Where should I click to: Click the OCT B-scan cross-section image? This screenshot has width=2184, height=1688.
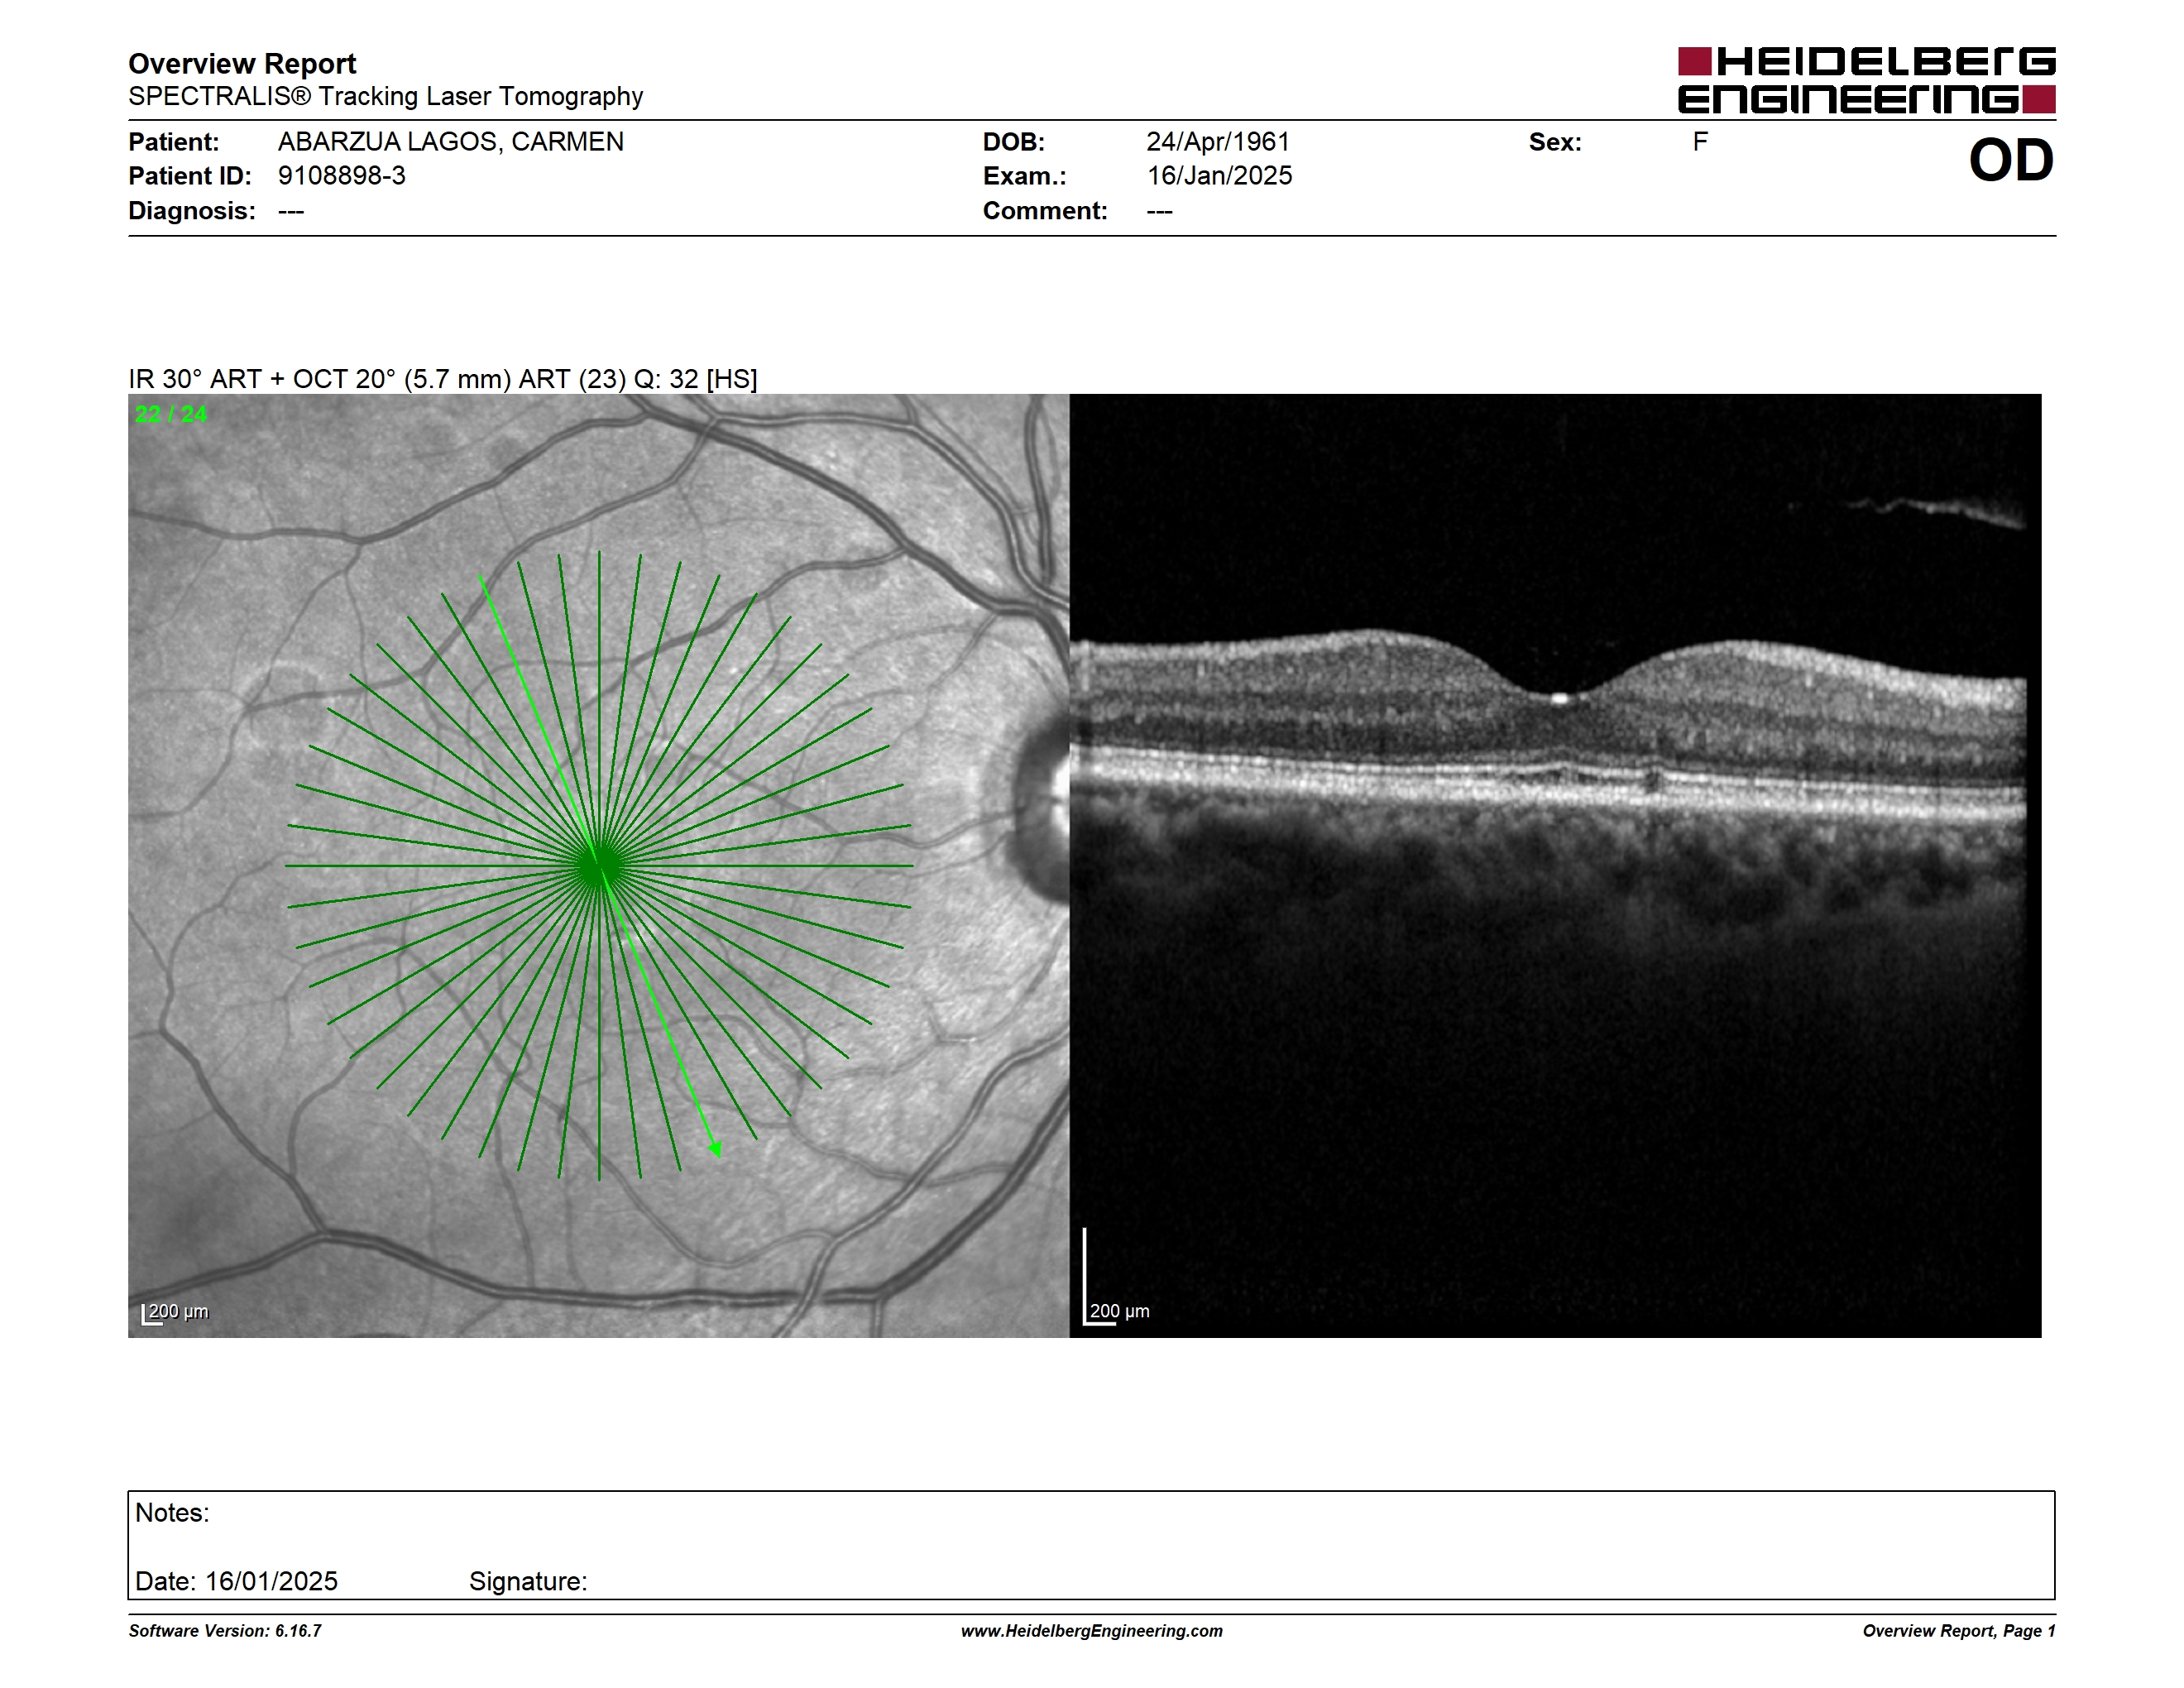point(1555,865)
